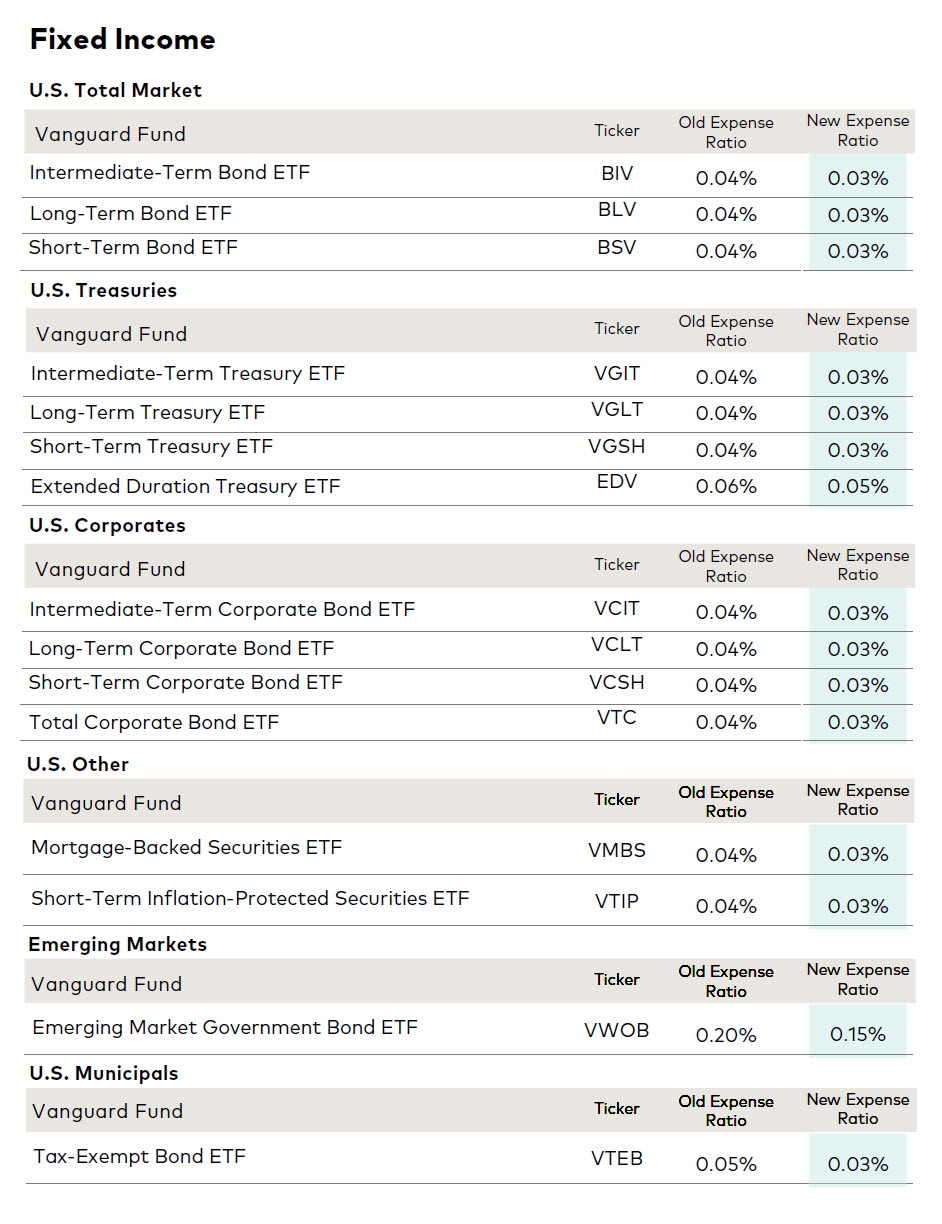Select VWOB new expense ratio 0.15%
This screenshot has height=1224, width=942.
point(858,1034)
